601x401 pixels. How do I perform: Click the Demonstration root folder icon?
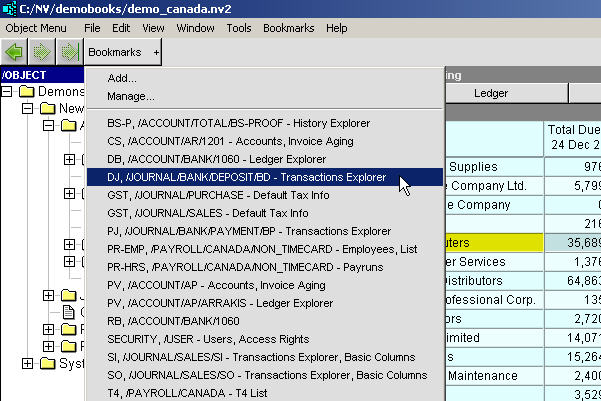tap(27, 92)
